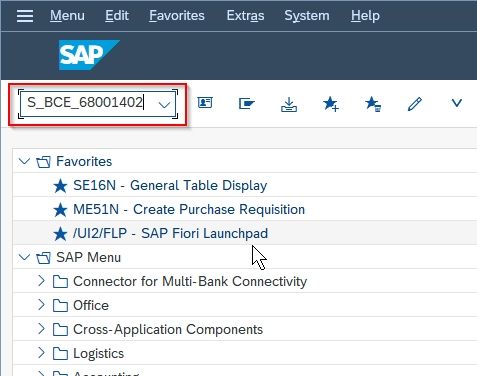This screenshot has width=477, height=376.
Task: Expand the Logistics folder chevron
Action: coord(41,353)
